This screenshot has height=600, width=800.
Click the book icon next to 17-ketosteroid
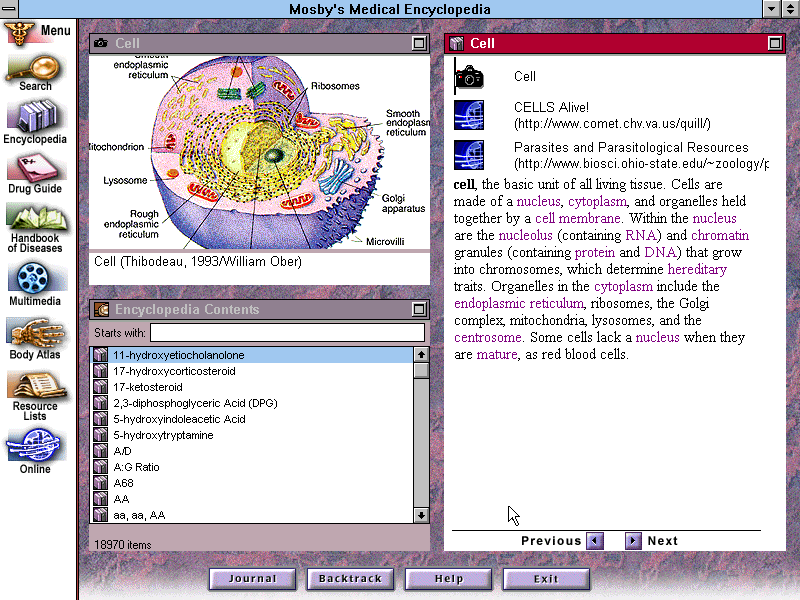tap(101, 387)
